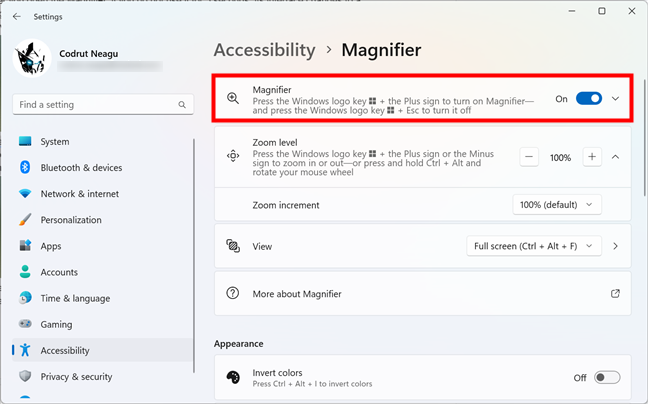Click the Privacy & security shield icon
Screen dimensions: 648x404
coord(25,377)
